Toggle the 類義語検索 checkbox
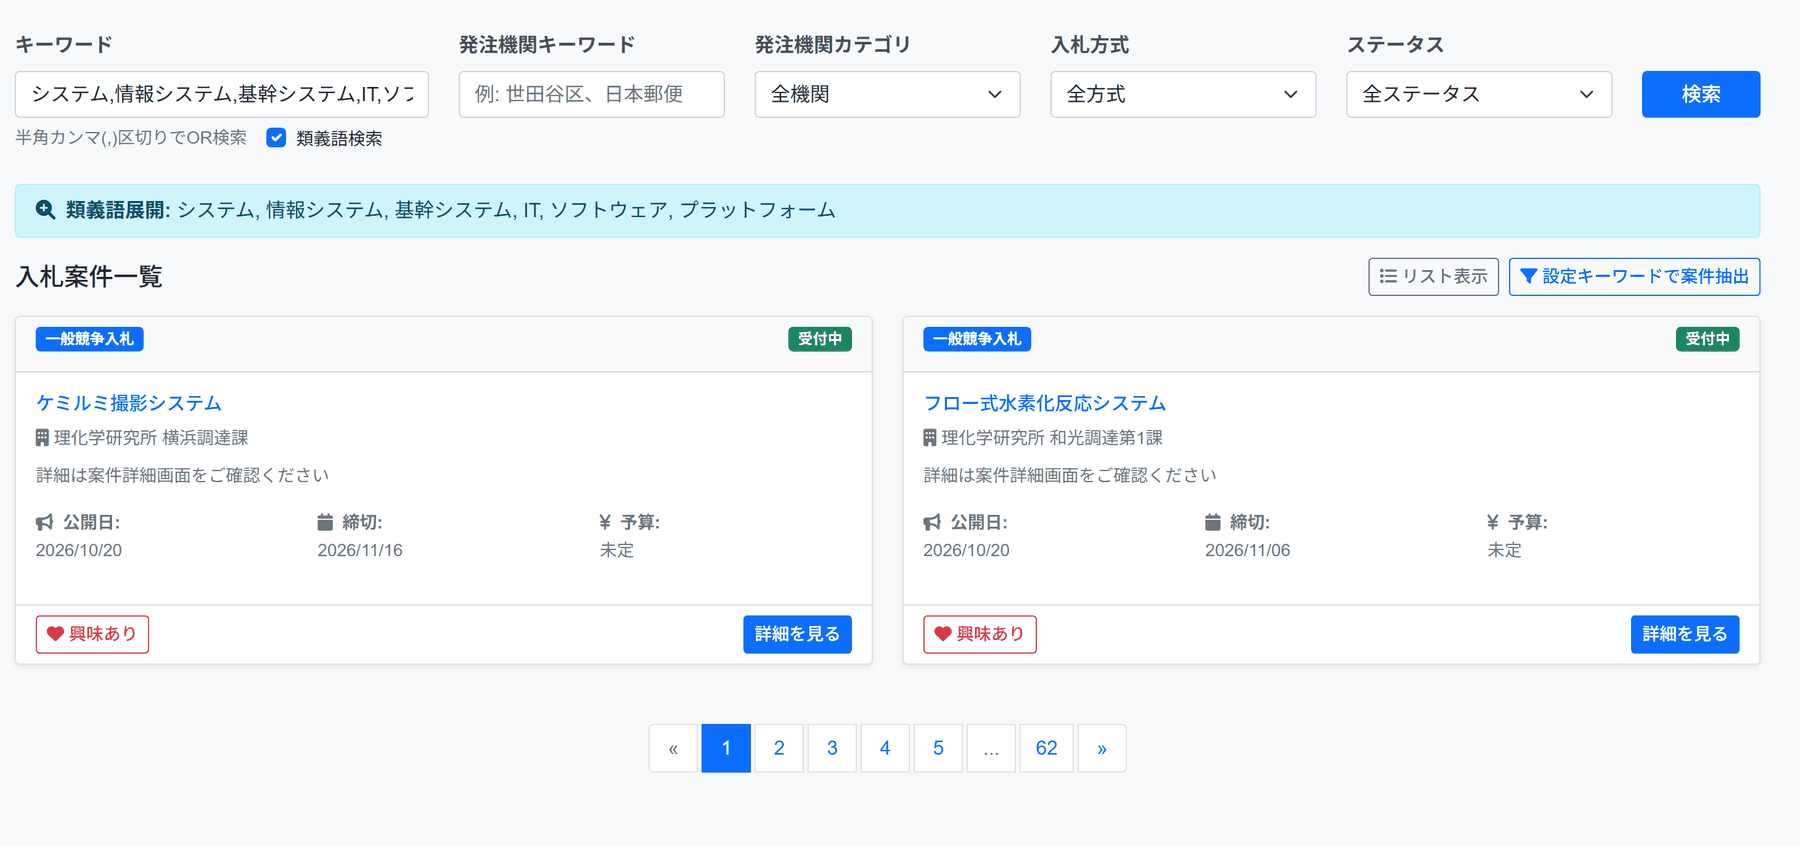1800x846 pixels. [x=276, y=138]
